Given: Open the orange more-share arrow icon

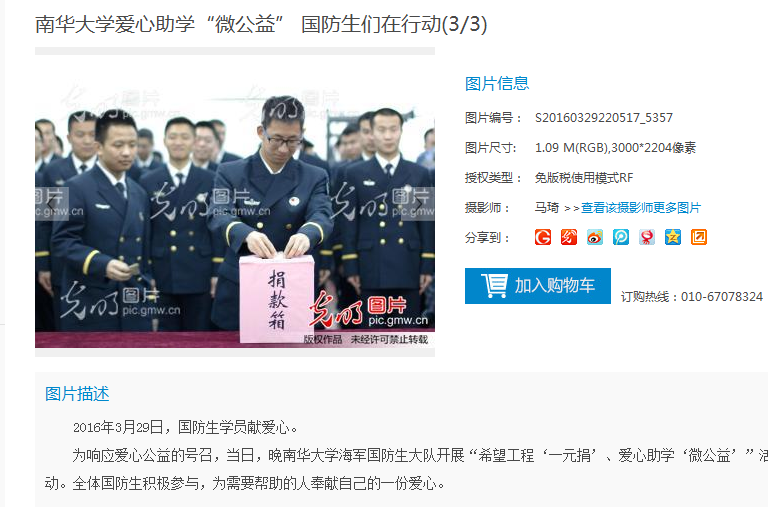Looking at the screenshot, I should pos(698,237).
